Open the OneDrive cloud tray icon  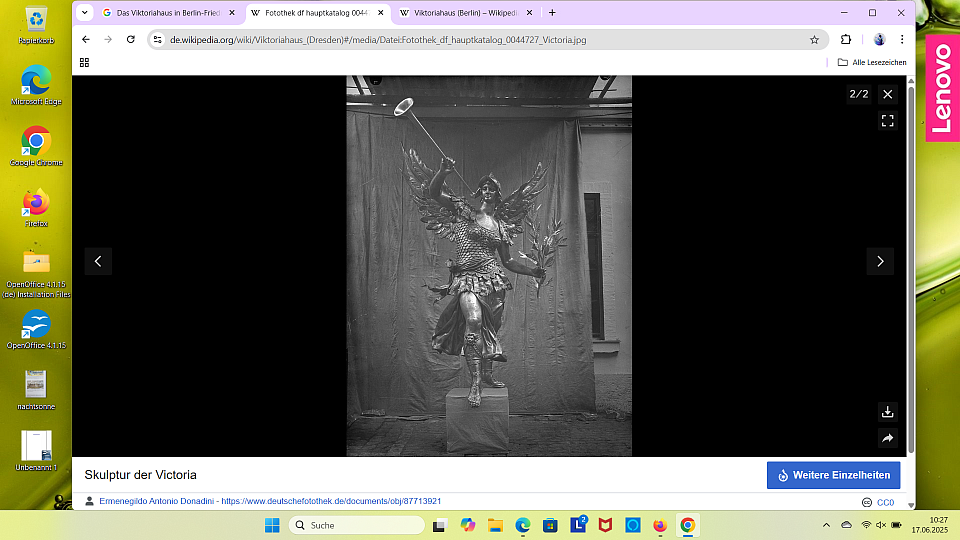846,525
